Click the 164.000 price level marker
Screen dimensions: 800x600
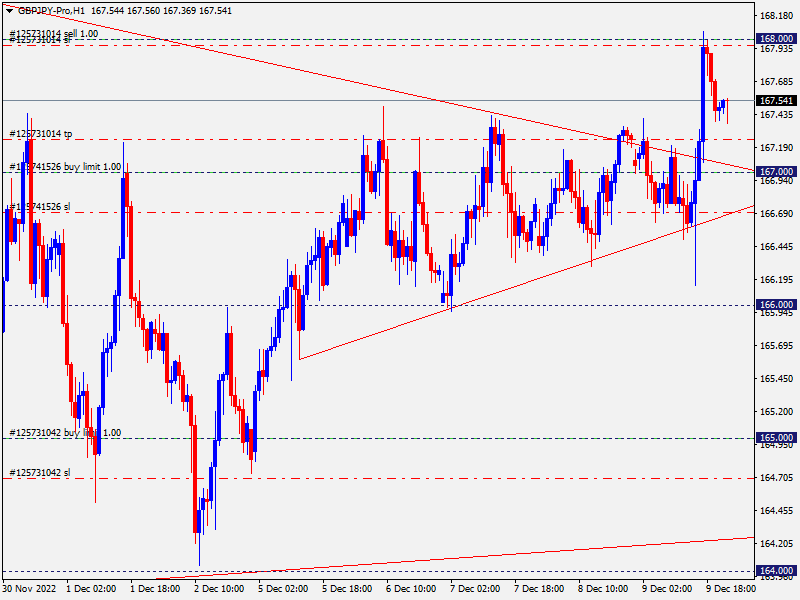(x=776, y=570)
